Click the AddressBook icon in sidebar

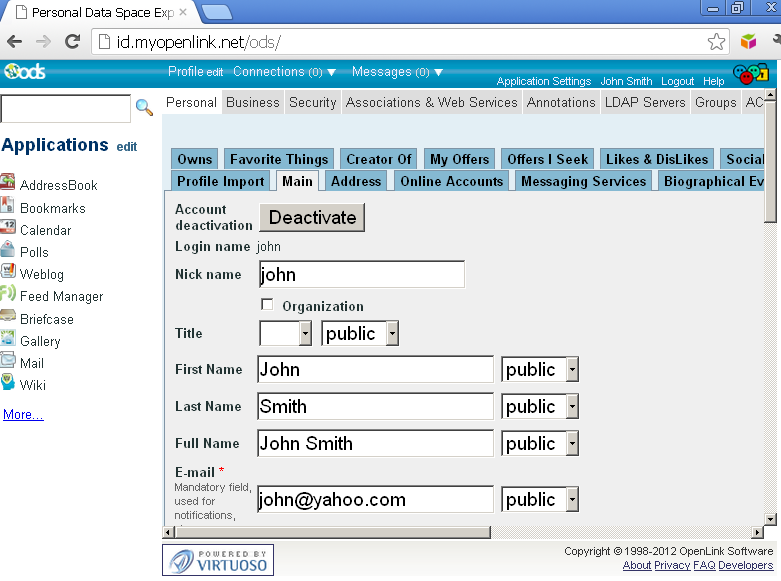8,184
